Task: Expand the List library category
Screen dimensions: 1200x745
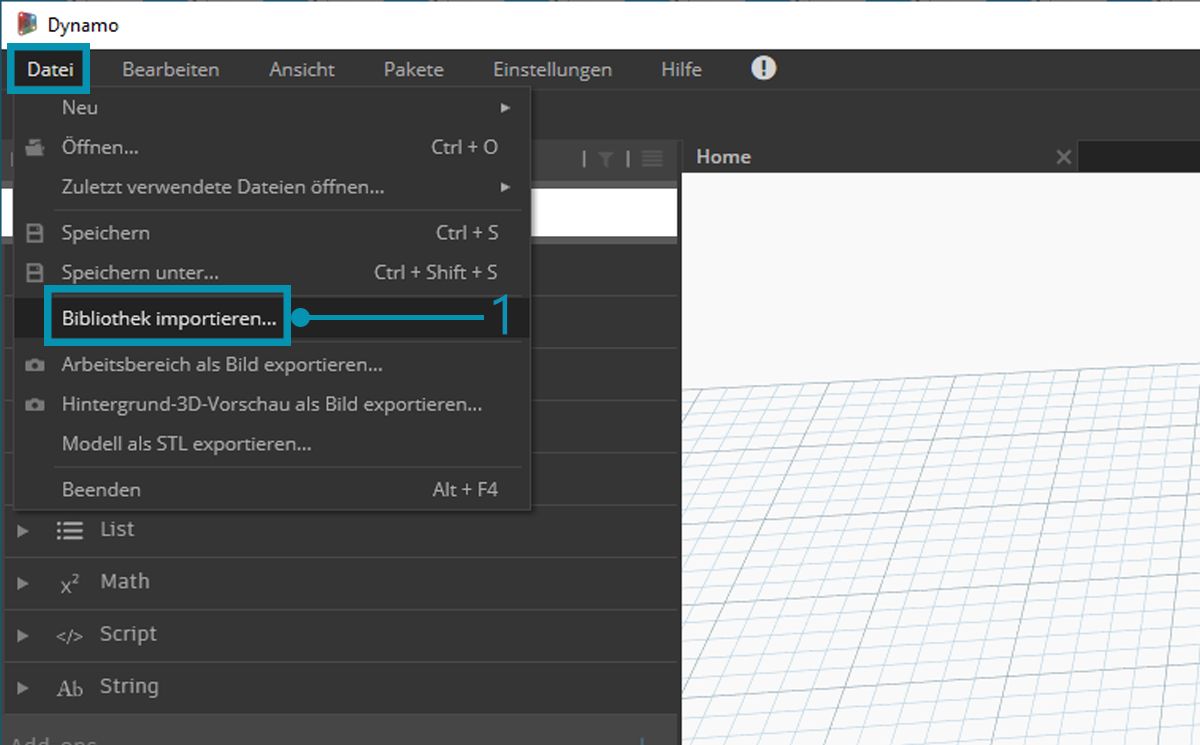Action: click(23, 530)
